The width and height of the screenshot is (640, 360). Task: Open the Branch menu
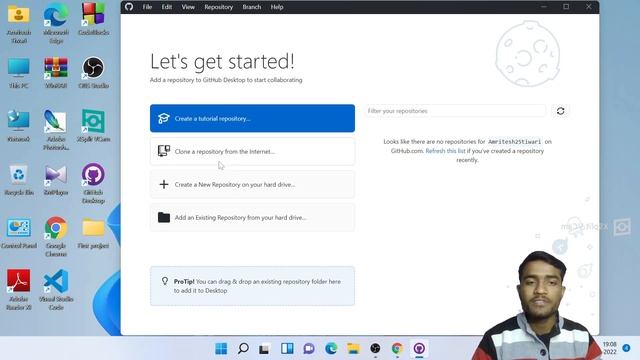pos(251,7)
